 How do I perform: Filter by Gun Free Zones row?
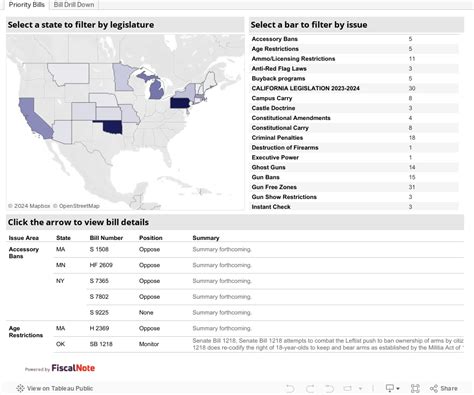[x=355, y=187]
